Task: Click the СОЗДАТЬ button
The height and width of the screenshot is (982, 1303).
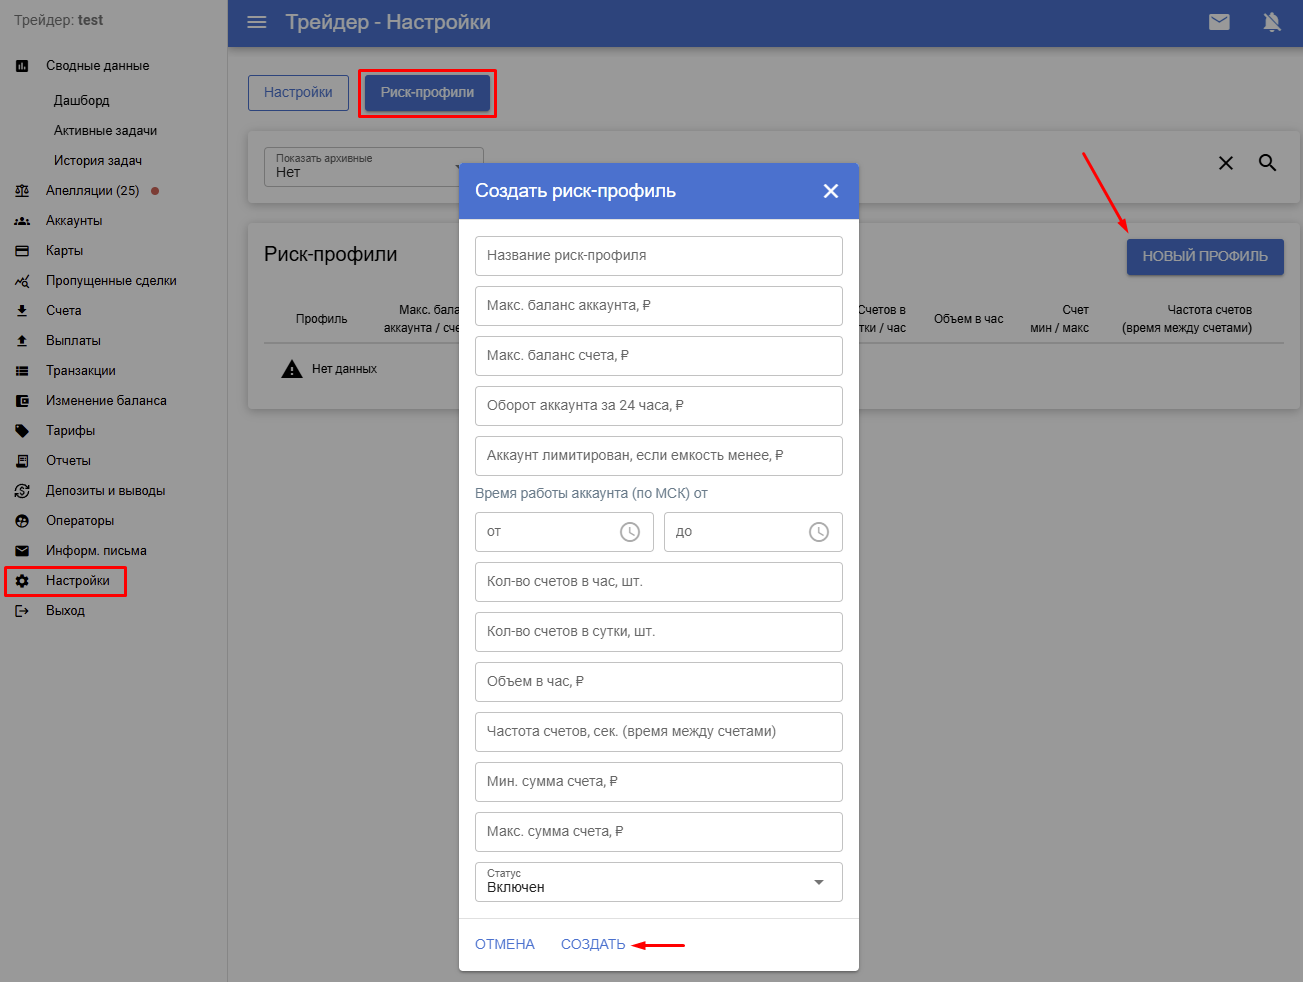Action: tap(593, 944)
